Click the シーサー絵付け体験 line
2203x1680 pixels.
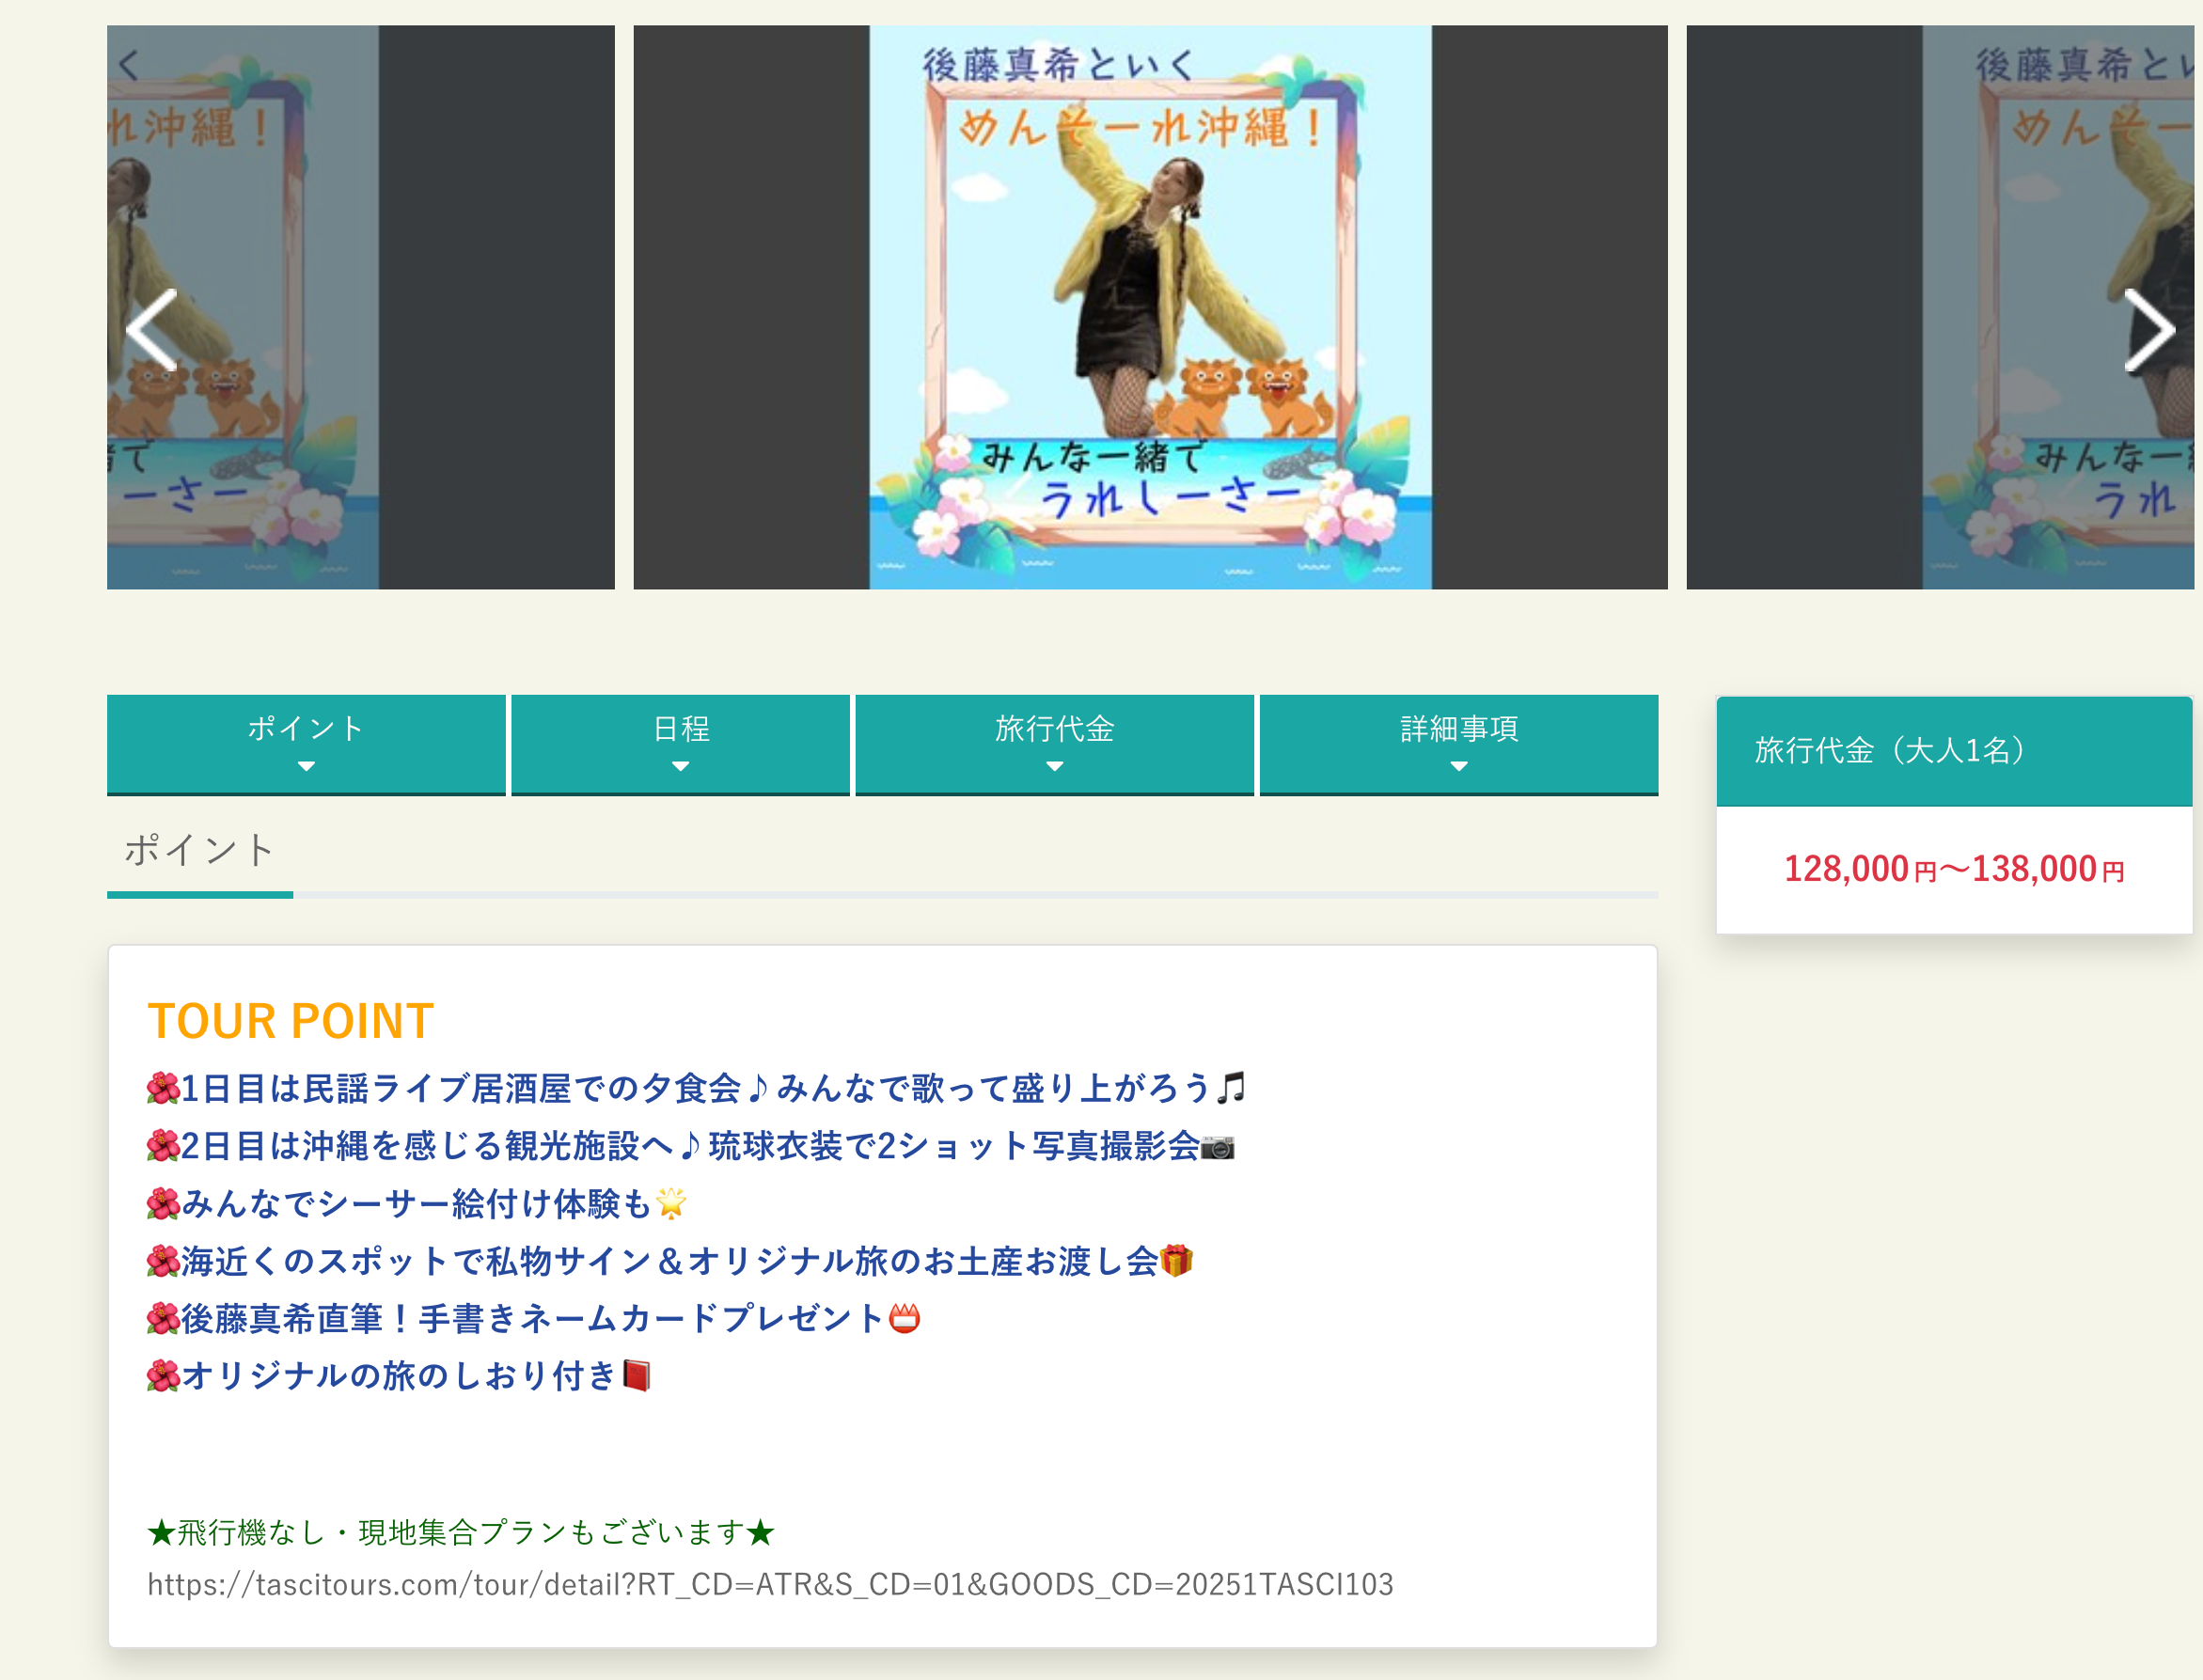[x=417, y=1204]
